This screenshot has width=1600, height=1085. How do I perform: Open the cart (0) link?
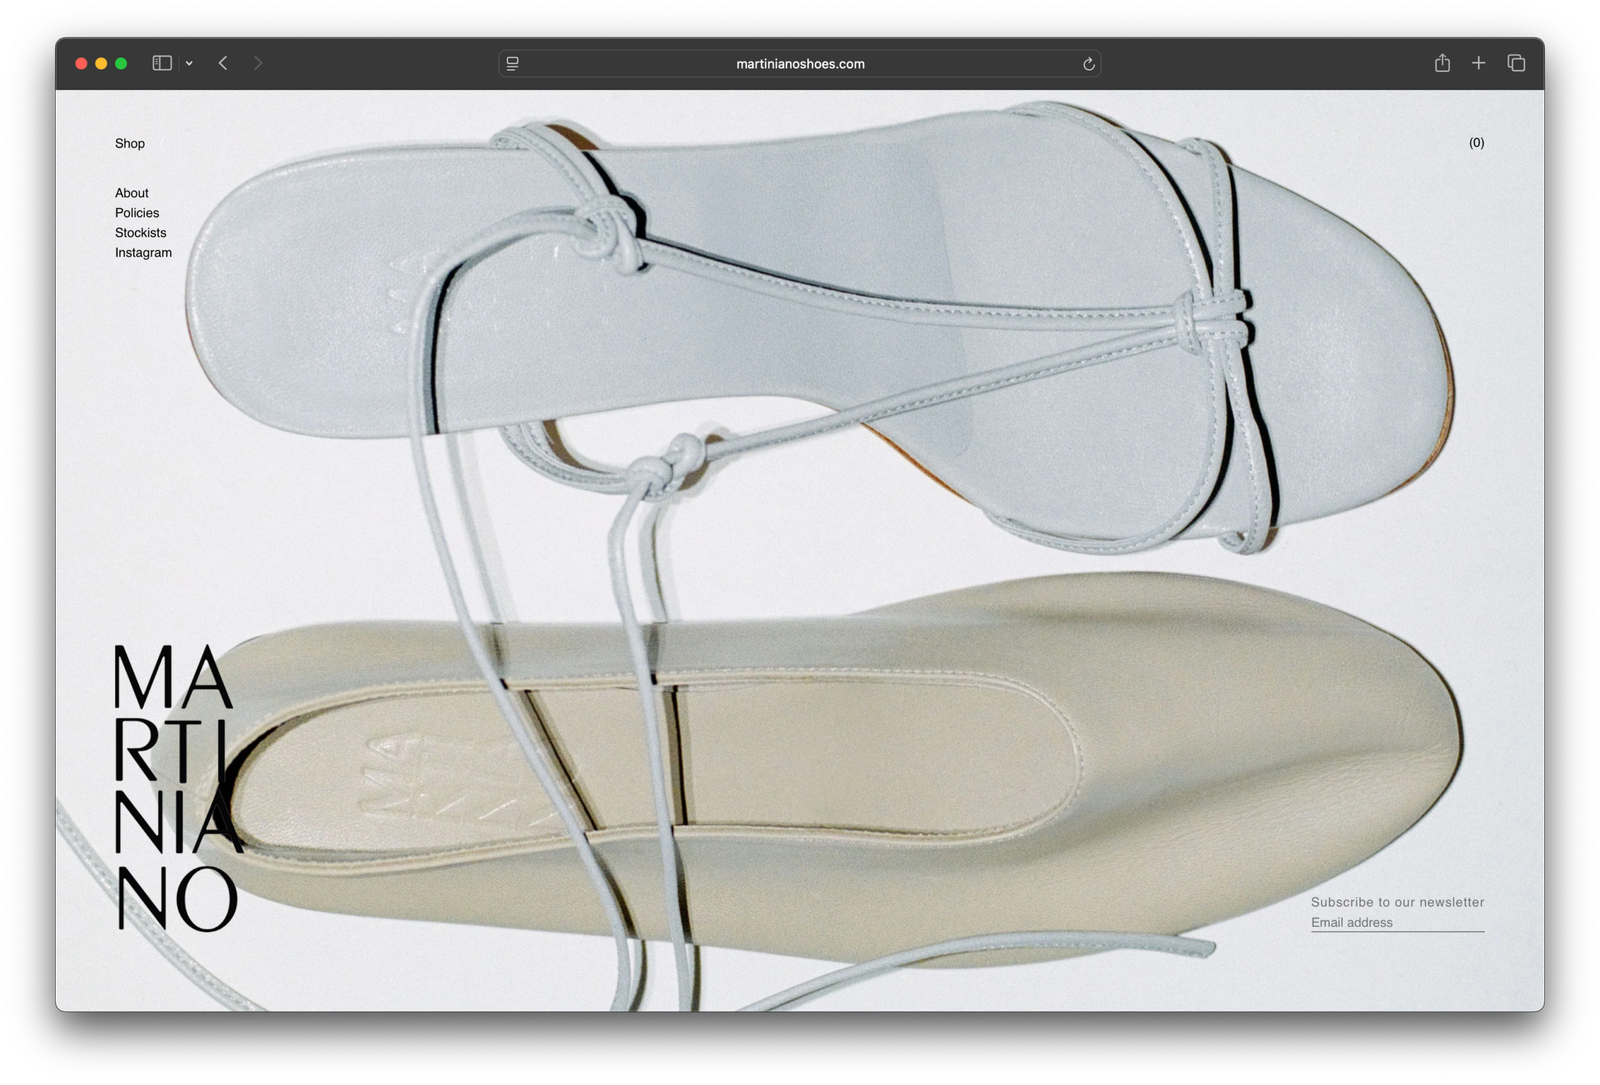[1477, 143]
